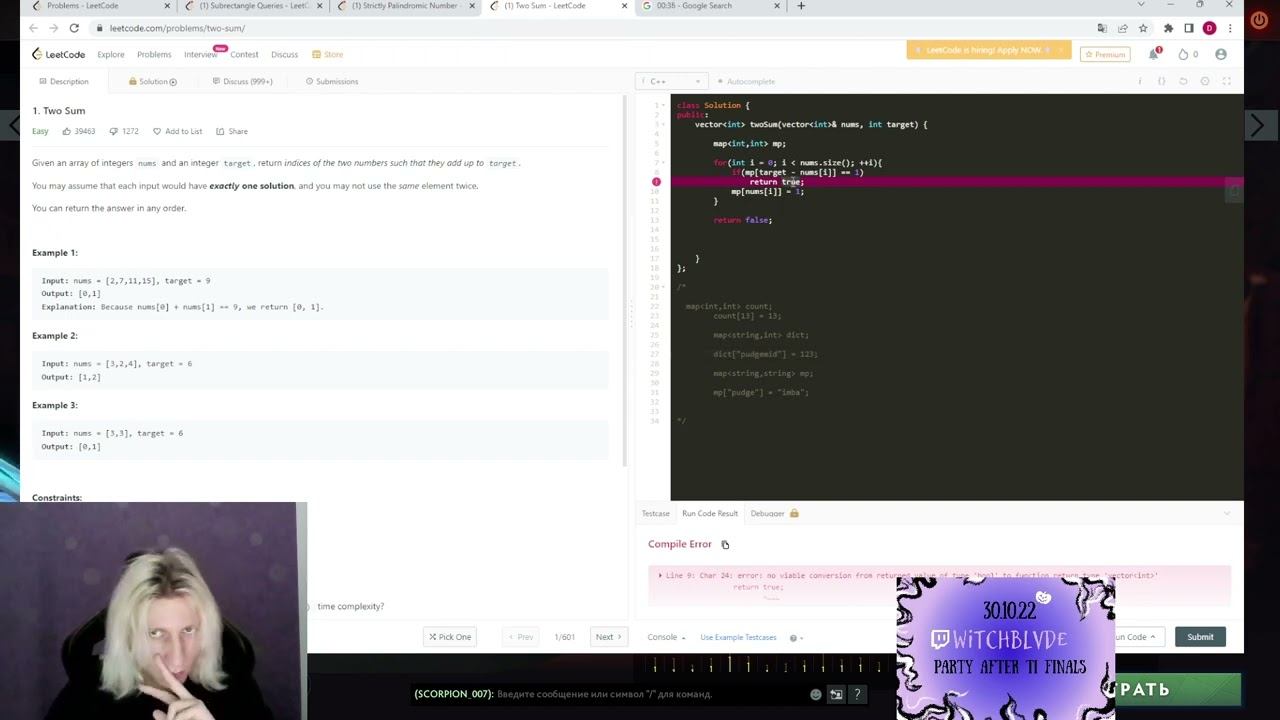The image size is (1280, 720).
Task: Open the browser side panel icon
Action: click(x=1188, y=28)
